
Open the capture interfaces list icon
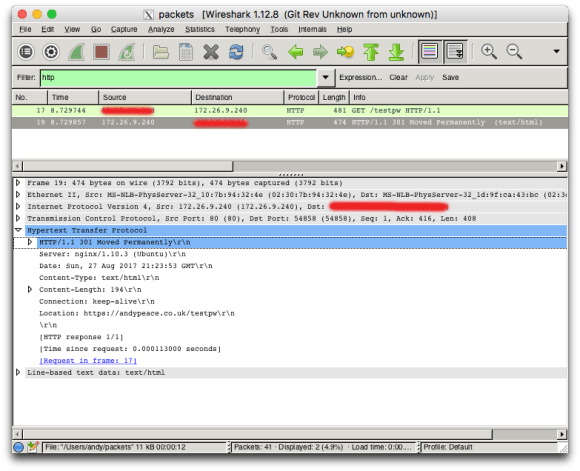pos(26,51)
